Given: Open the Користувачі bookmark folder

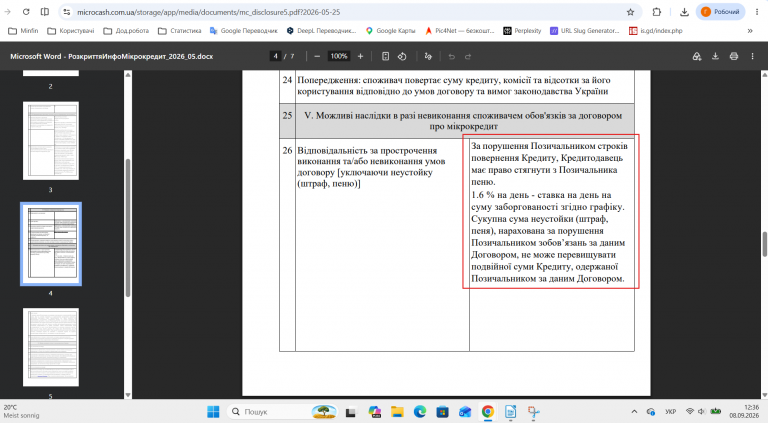Looking at the screenshot, I should [71, 30].
